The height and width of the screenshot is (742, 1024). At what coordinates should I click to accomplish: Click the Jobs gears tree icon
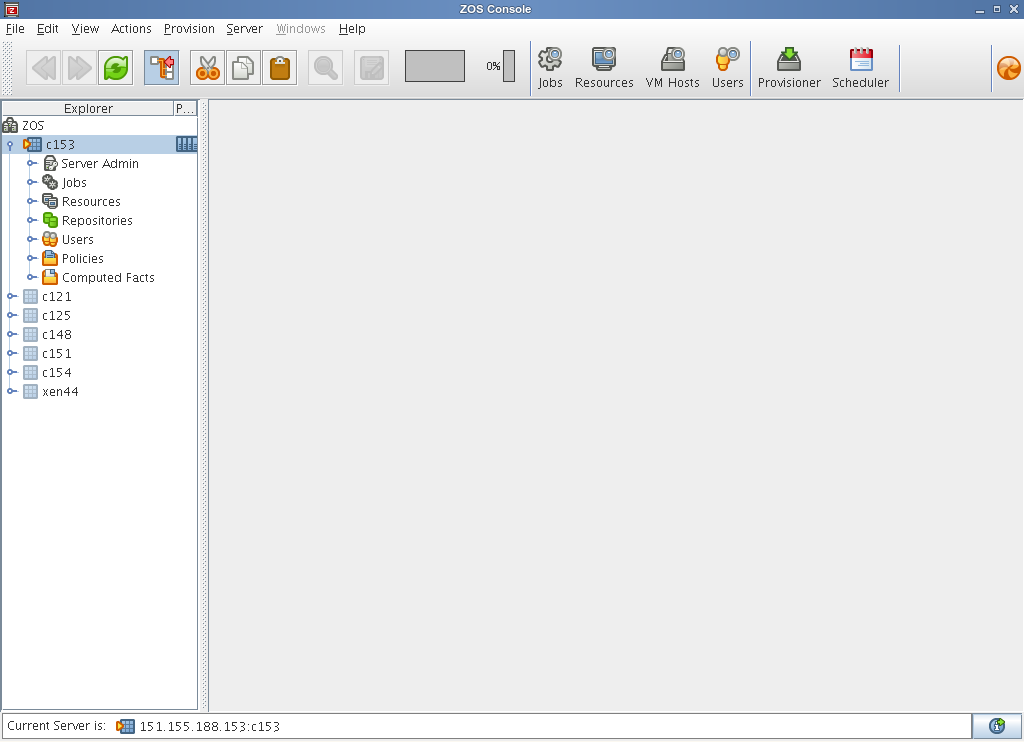click(50, 182)
